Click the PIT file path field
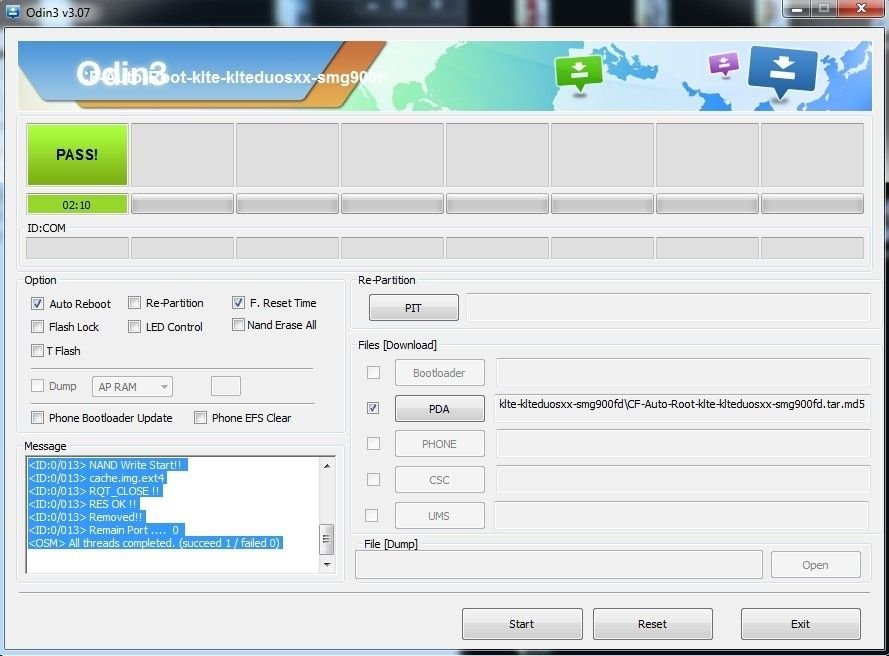 [x=668, y=307]
